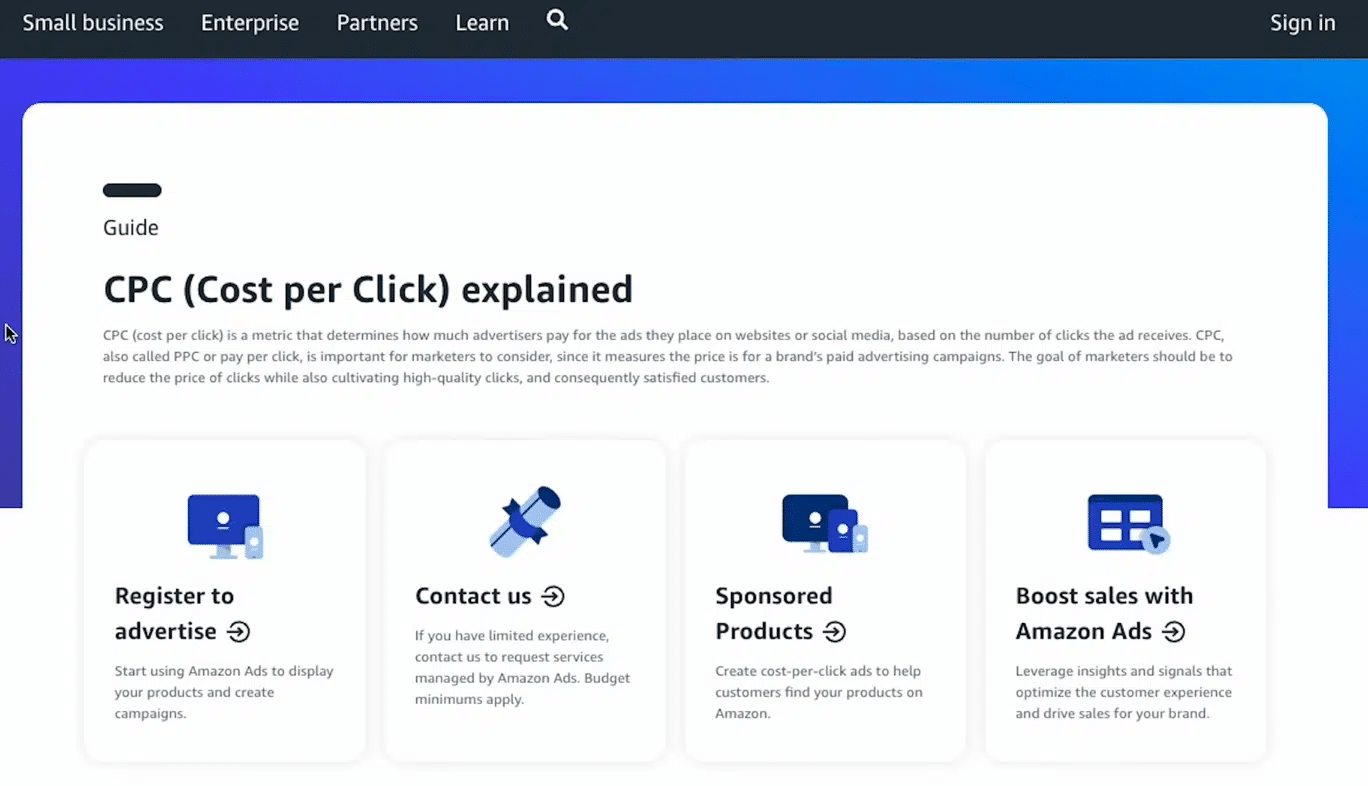
Task: Click the arrow icon after Boost sales with Amazon Ads
Action: [x=1174, y=632]
